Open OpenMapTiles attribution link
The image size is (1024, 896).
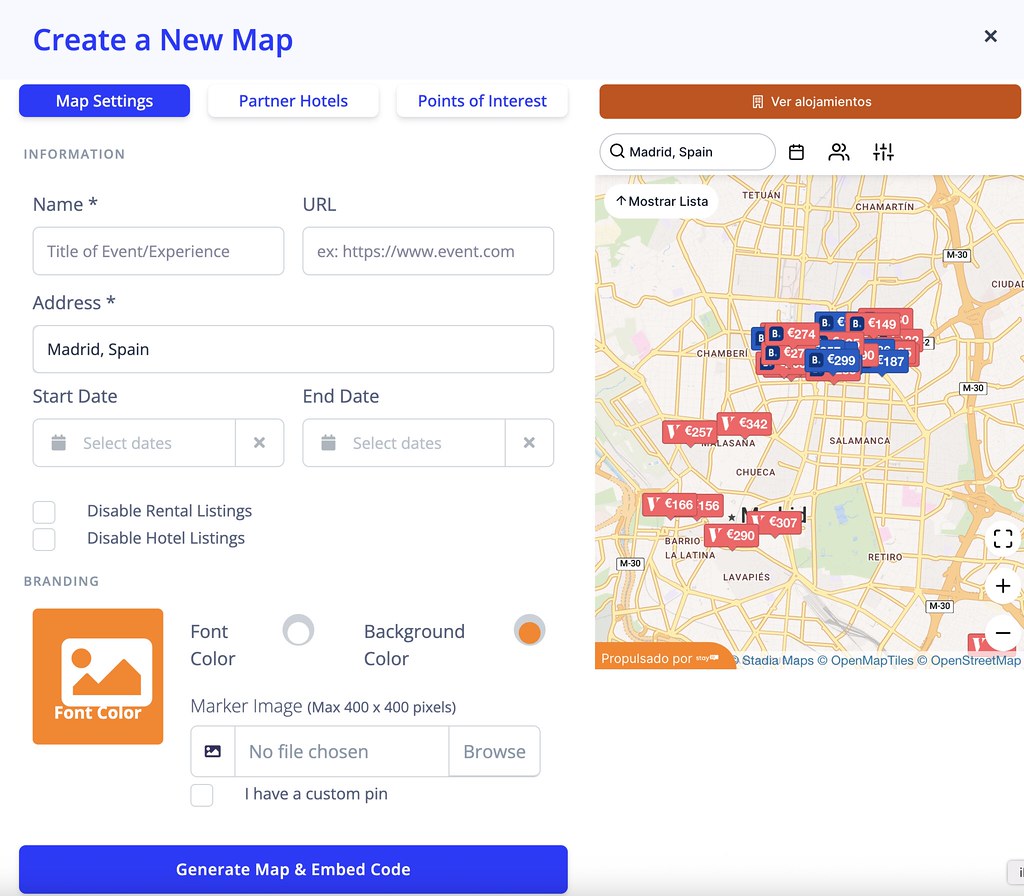(x=872, y=660)
